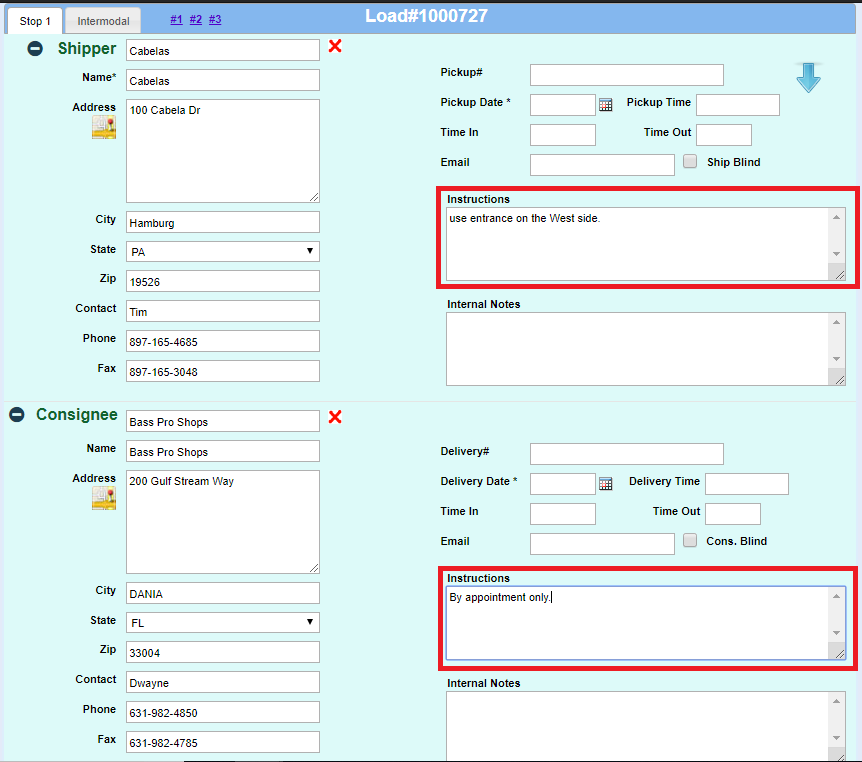862x762 pixels.
Task: Open the shipper State dropdown showing PA
Action: tap(223, 252)
